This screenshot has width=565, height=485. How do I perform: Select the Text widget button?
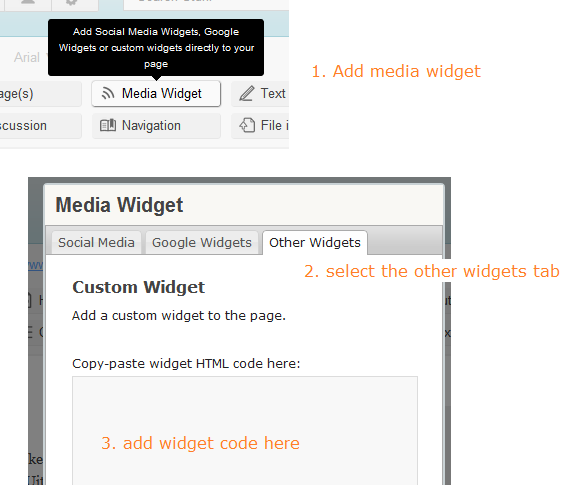260,94
